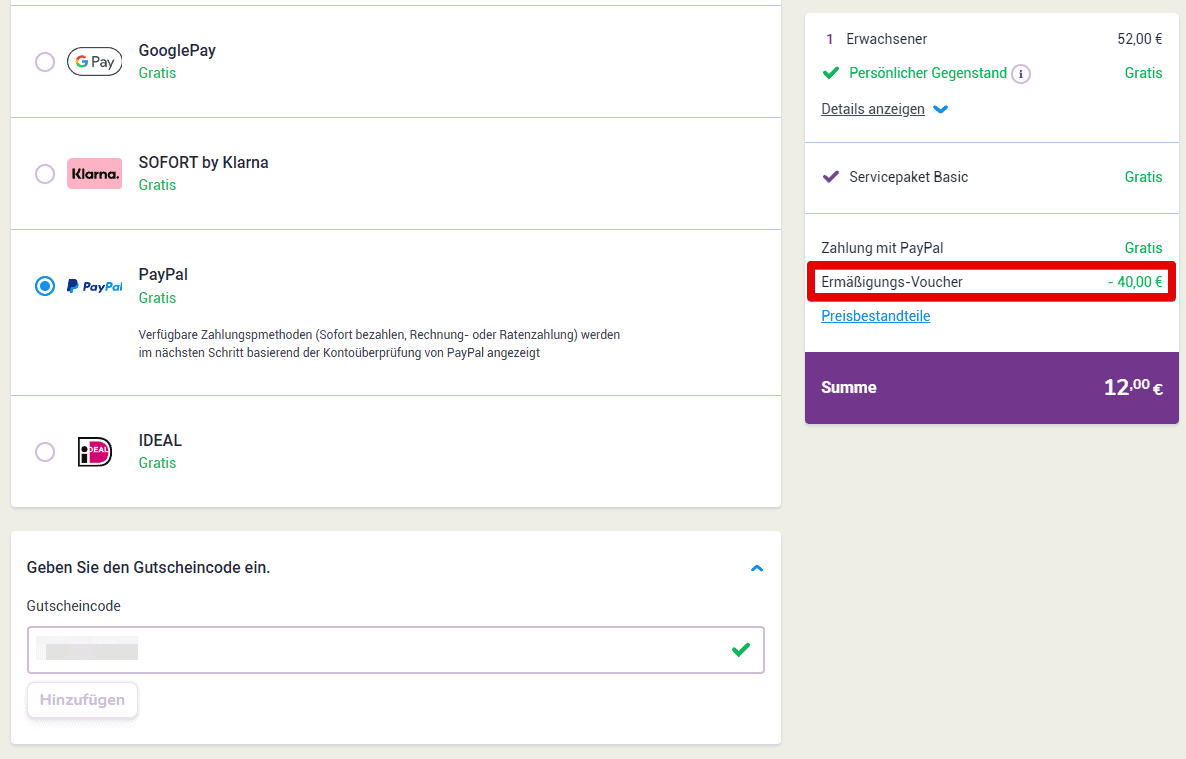Select the GooglePay radio button
1186x759 pixels.
click(x=45, y=62)
